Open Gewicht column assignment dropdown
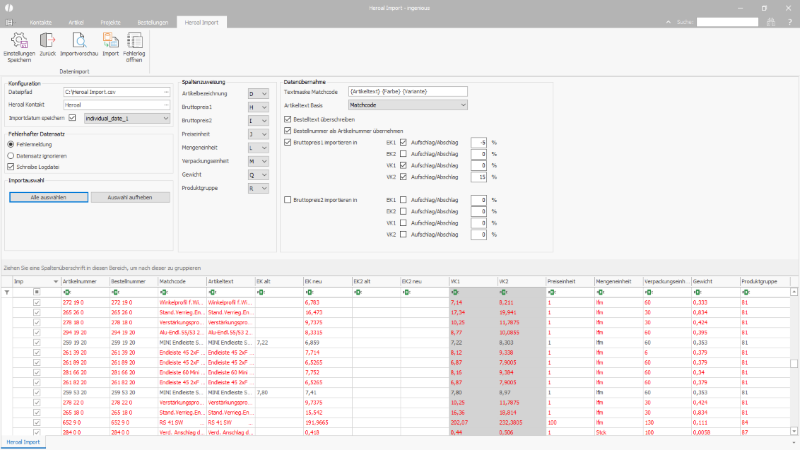The image size is (800, 450). coord(264,174)
